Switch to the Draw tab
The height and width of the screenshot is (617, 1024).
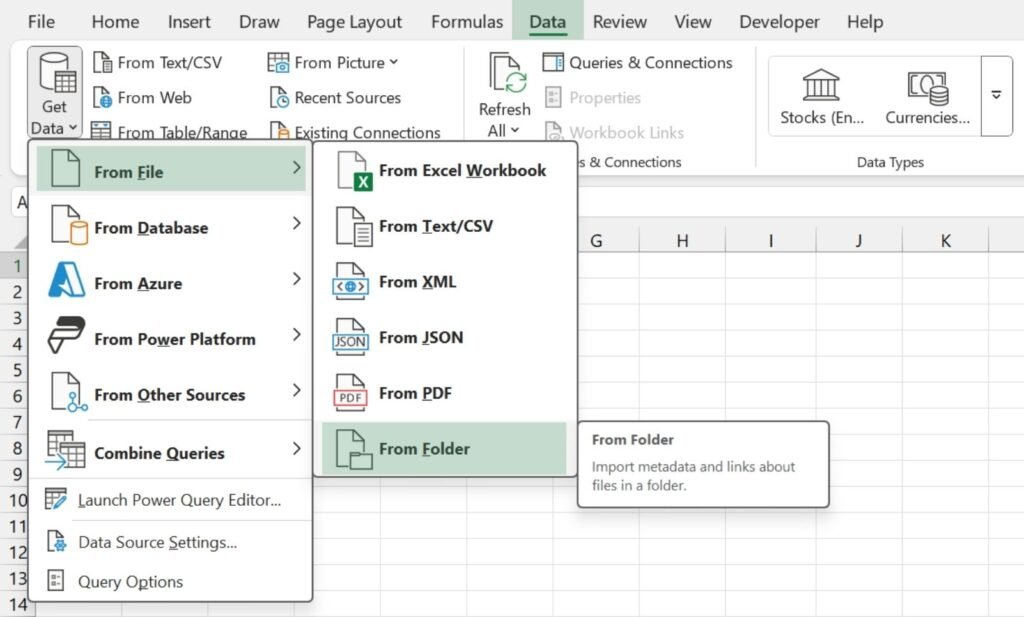point(259,22)
